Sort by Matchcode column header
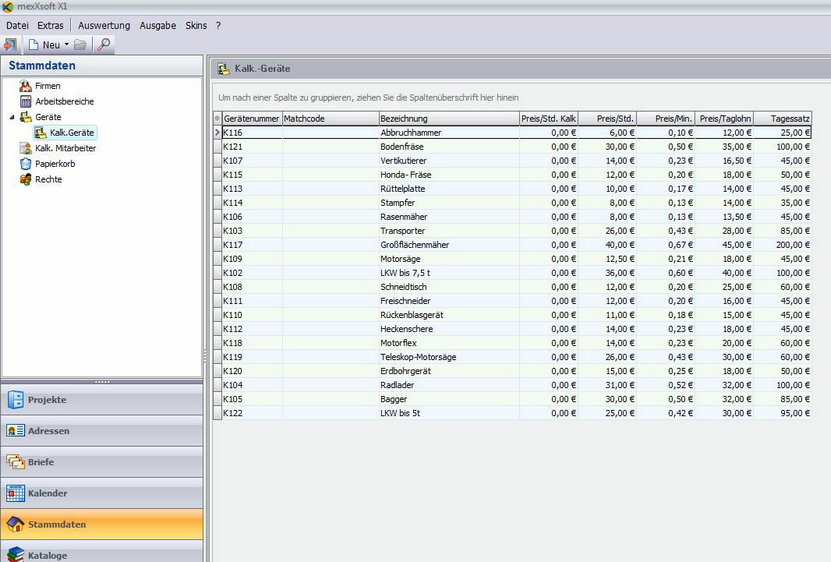 (x=330, y=118)
